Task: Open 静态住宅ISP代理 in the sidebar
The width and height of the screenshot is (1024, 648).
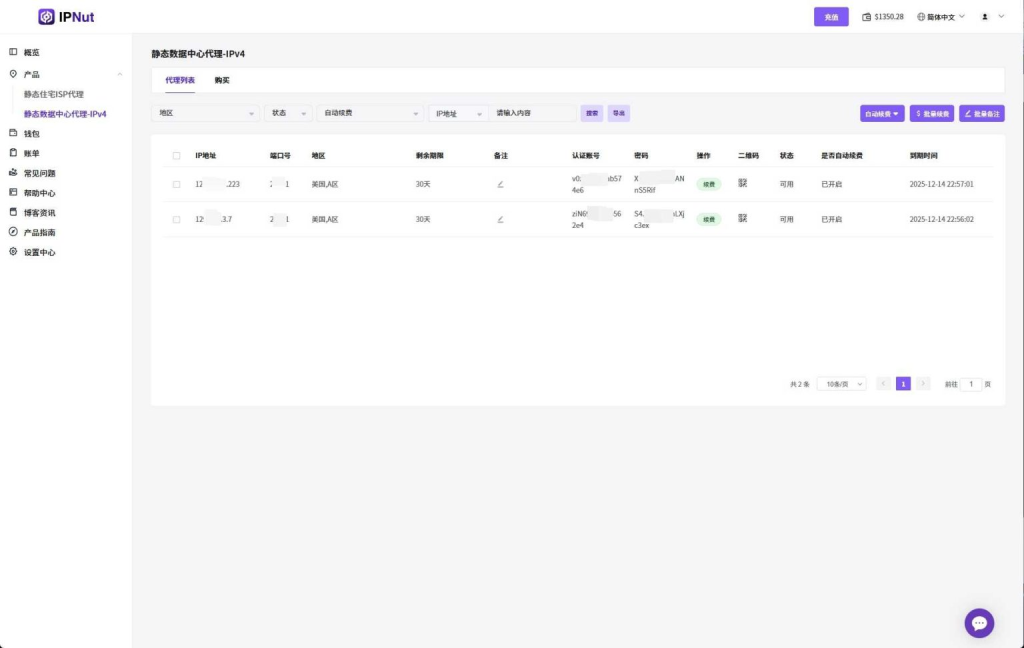Action: (54, 94)
